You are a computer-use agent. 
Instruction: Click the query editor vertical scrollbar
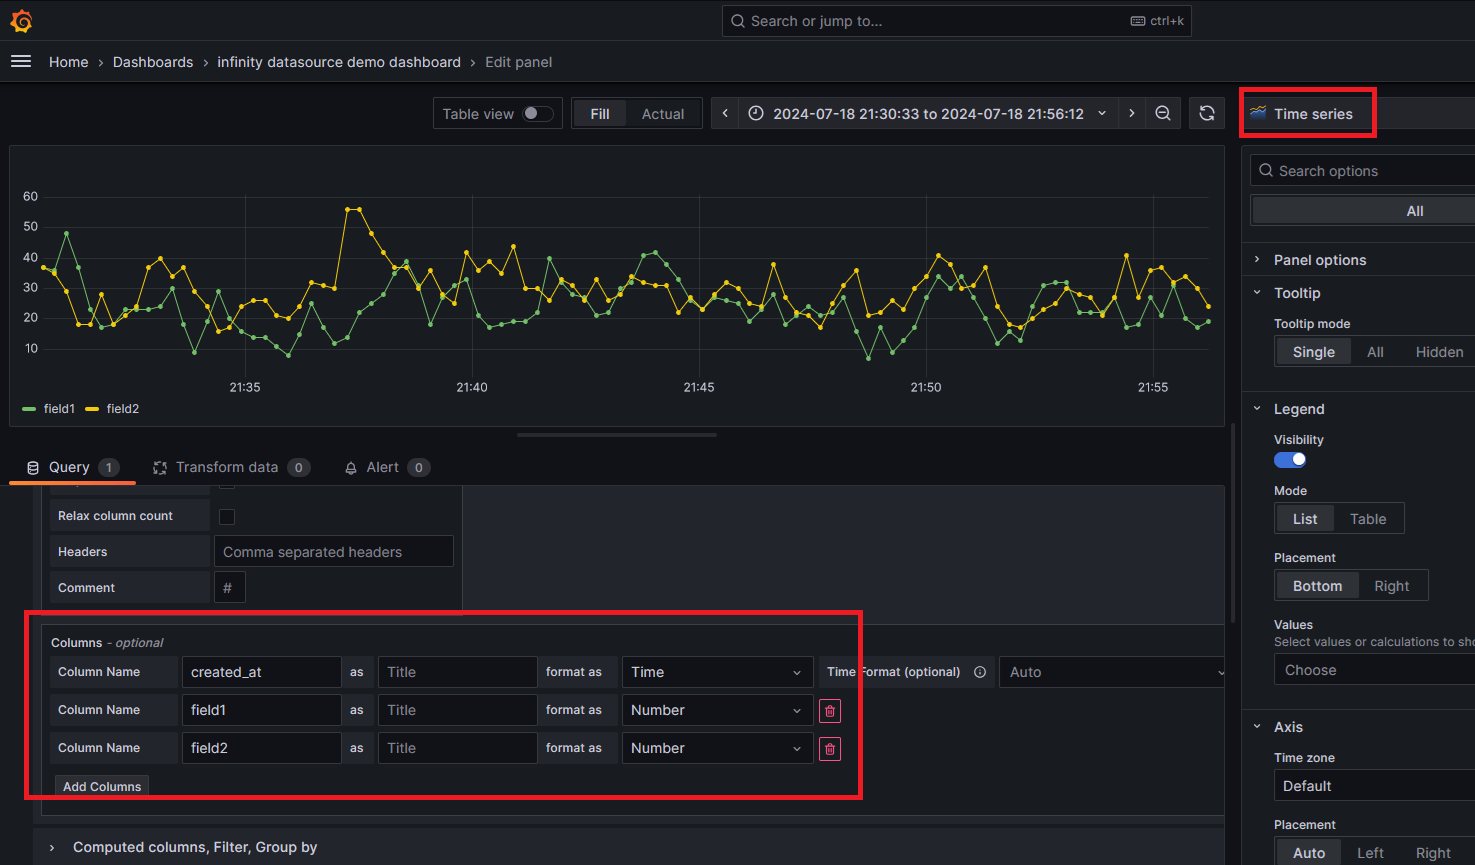pyautogui.click(x=1232, y=523)
